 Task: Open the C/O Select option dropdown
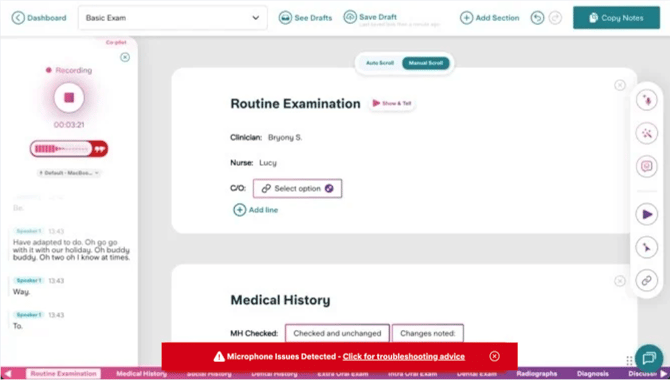pyautogui.click(x=297, y=189)
